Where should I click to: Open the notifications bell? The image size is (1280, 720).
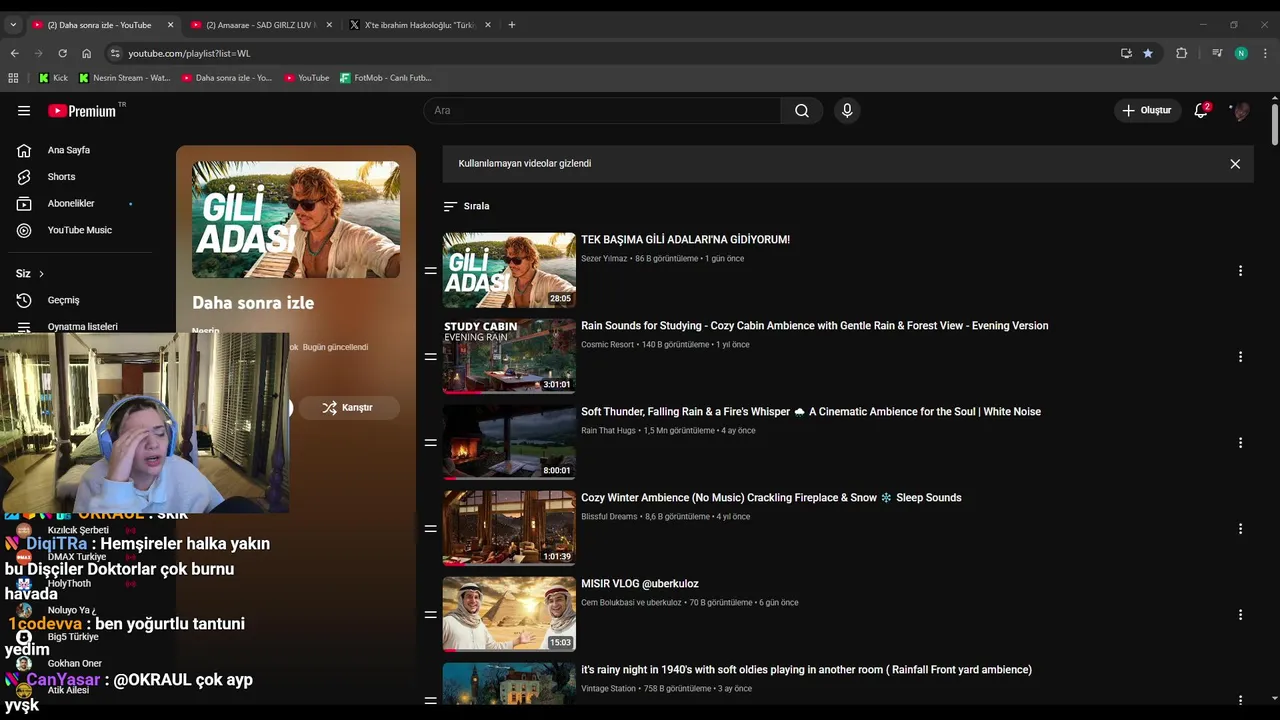click(x=1201, y=111)
